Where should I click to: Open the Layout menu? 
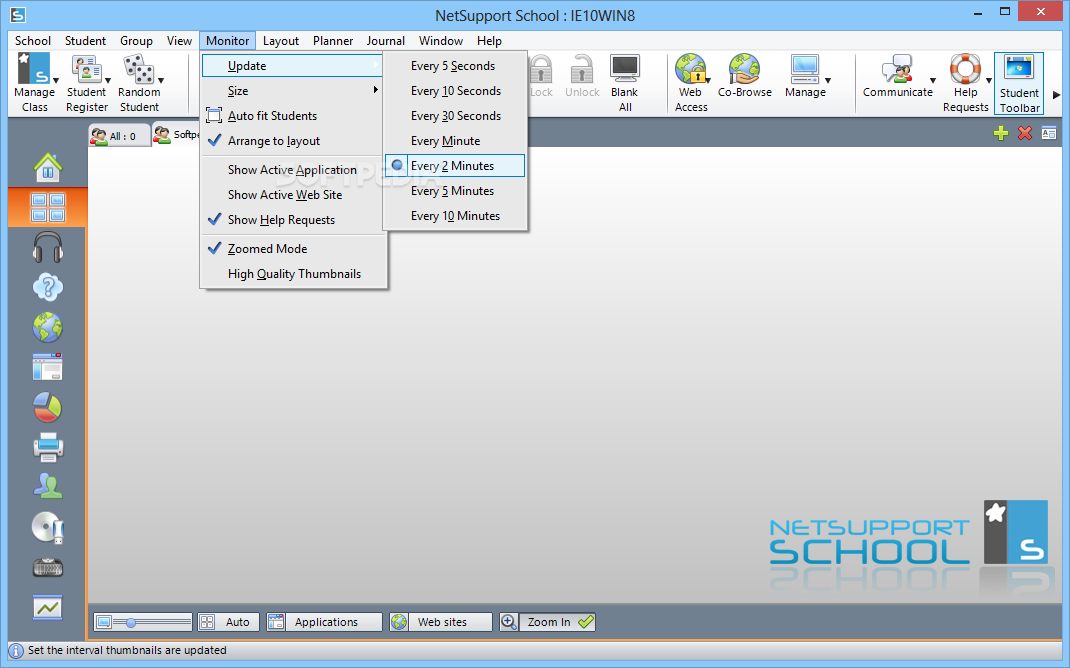[281, 41]
